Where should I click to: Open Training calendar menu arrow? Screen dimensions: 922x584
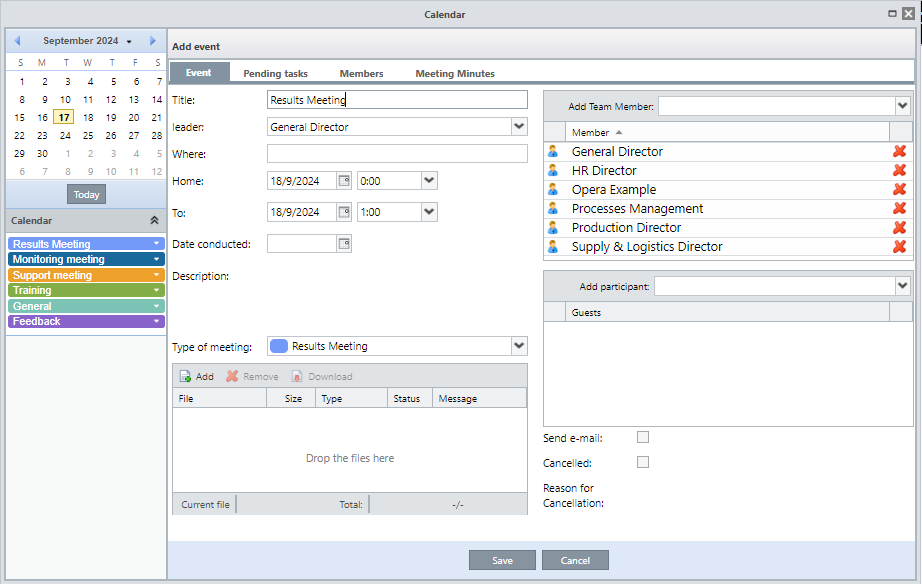(156, 290)
